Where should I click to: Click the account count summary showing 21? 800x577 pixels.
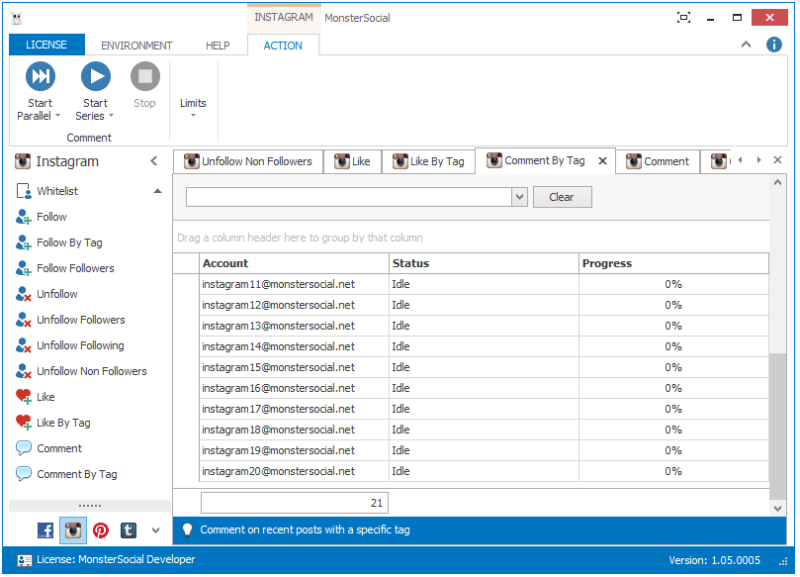[294, 504]
